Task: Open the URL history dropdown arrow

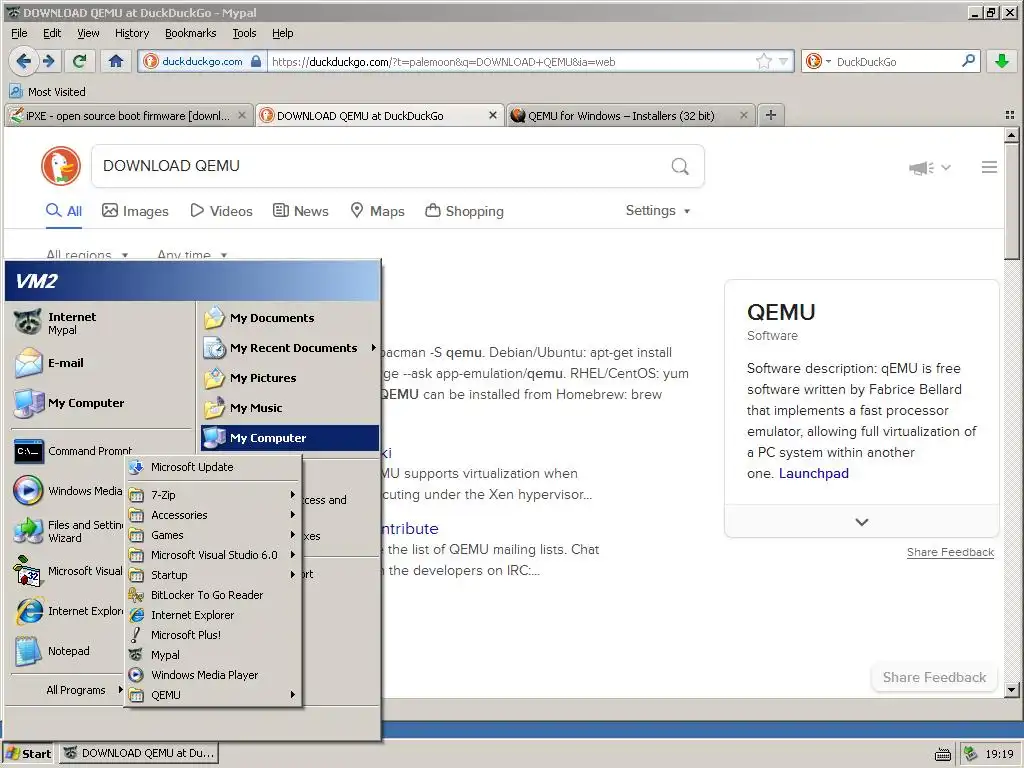Action: [783, 61]
